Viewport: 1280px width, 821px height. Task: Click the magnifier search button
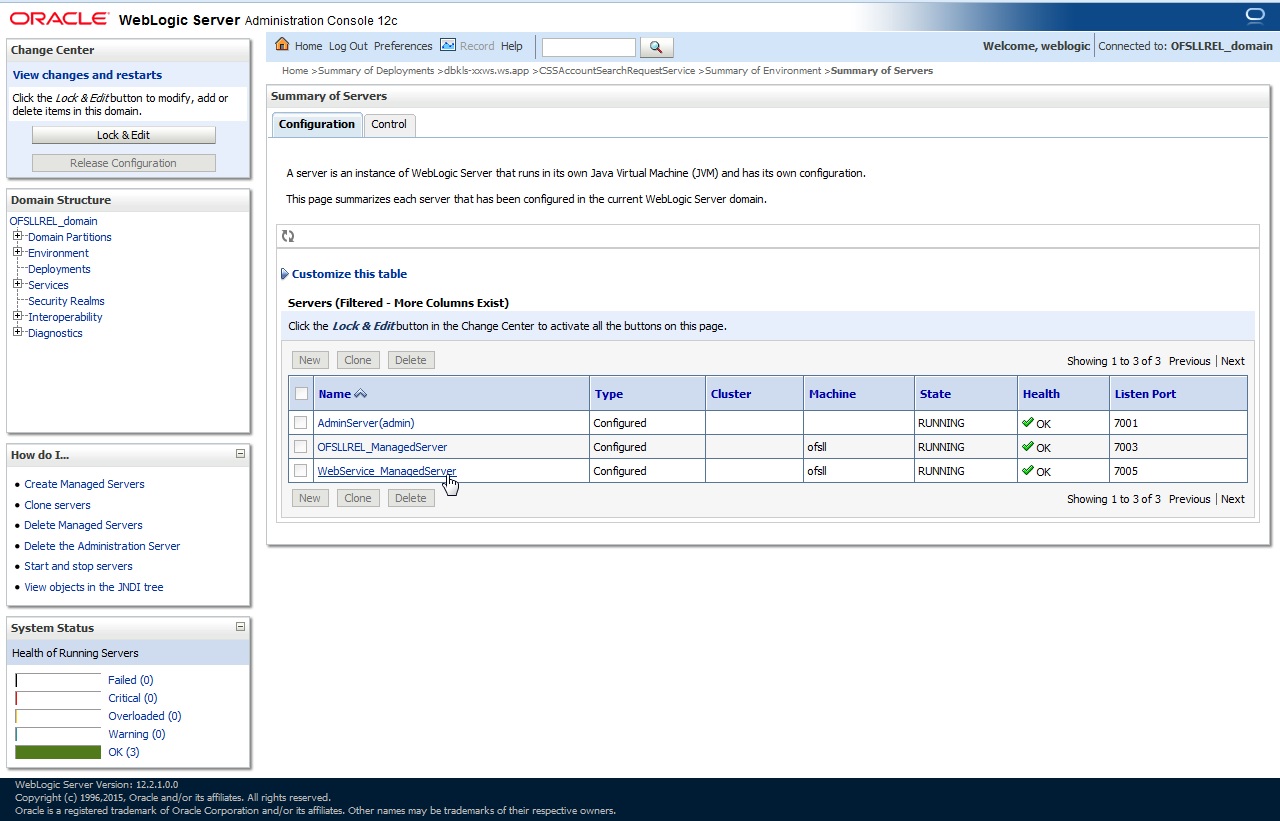(656, 47)
